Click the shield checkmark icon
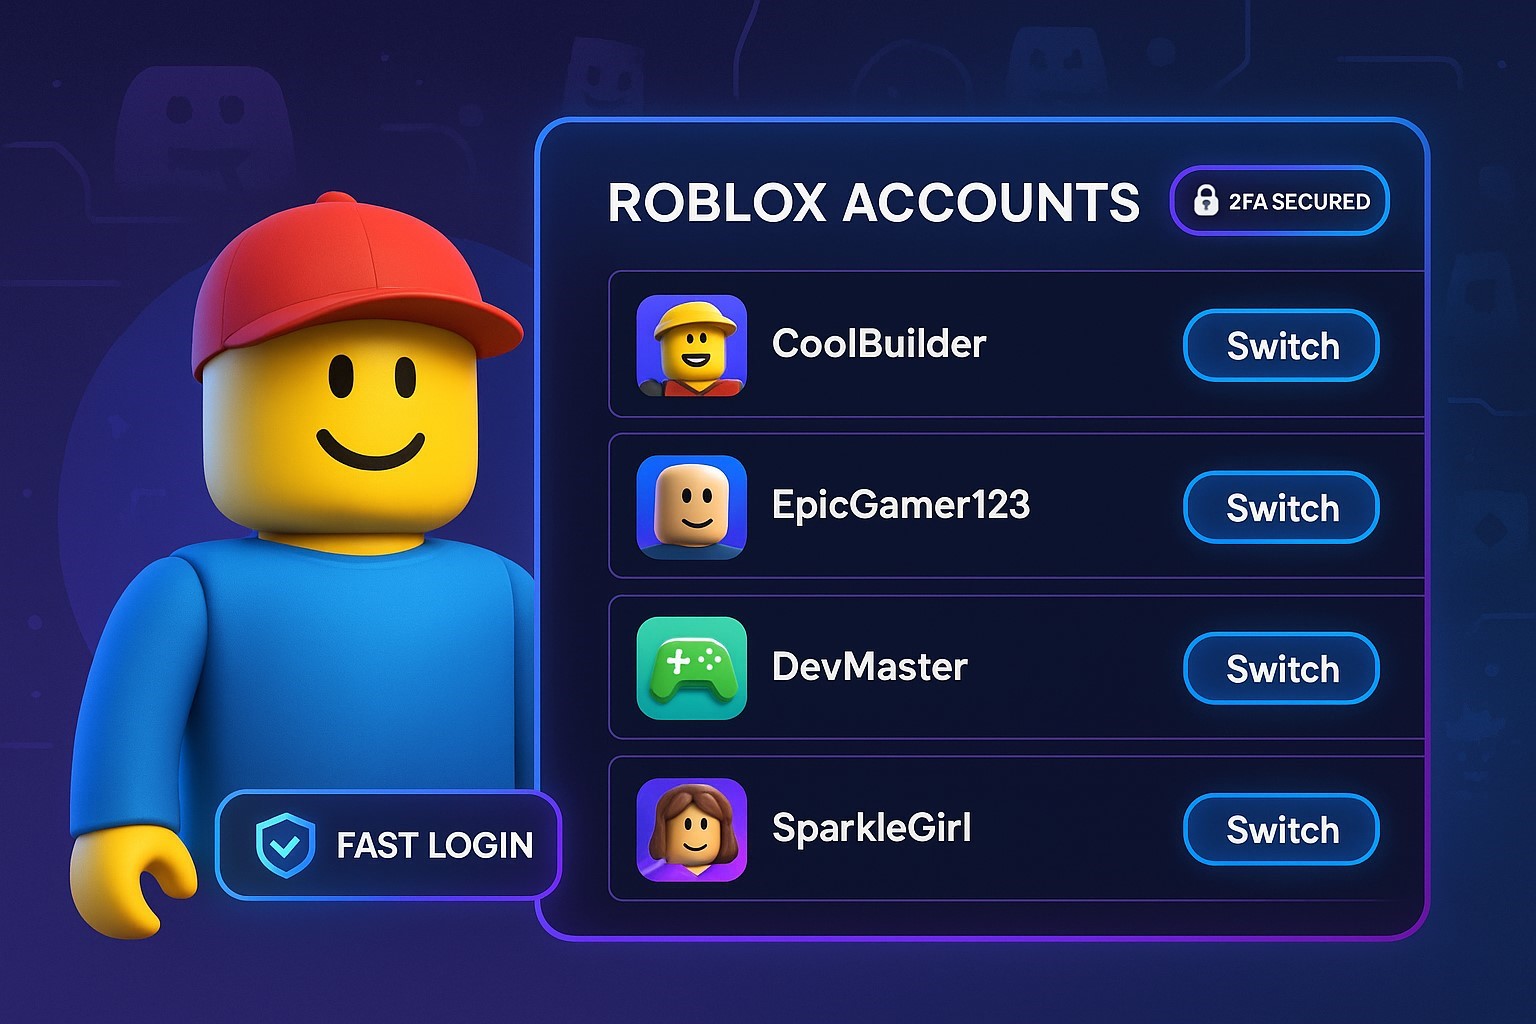The width and height of the screenshot is (1536, 1024). (285, 846)
